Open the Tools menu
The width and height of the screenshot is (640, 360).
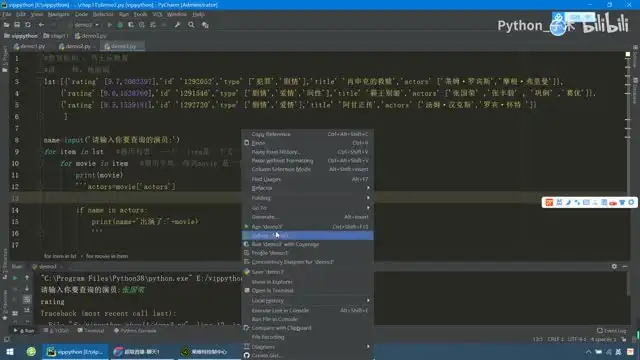point(140,14)
